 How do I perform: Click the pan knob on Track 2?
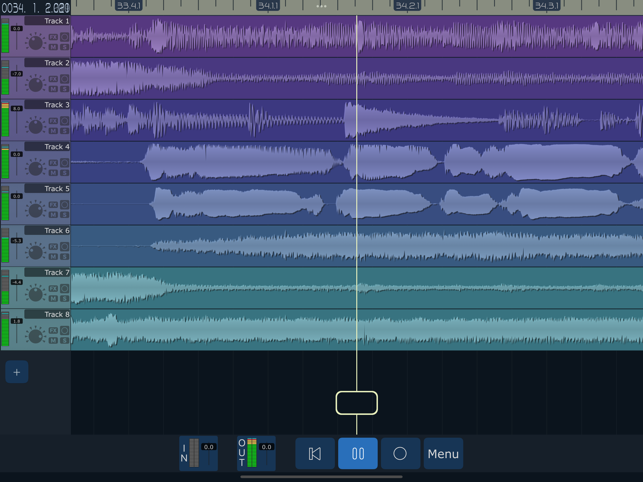(36, 84)
